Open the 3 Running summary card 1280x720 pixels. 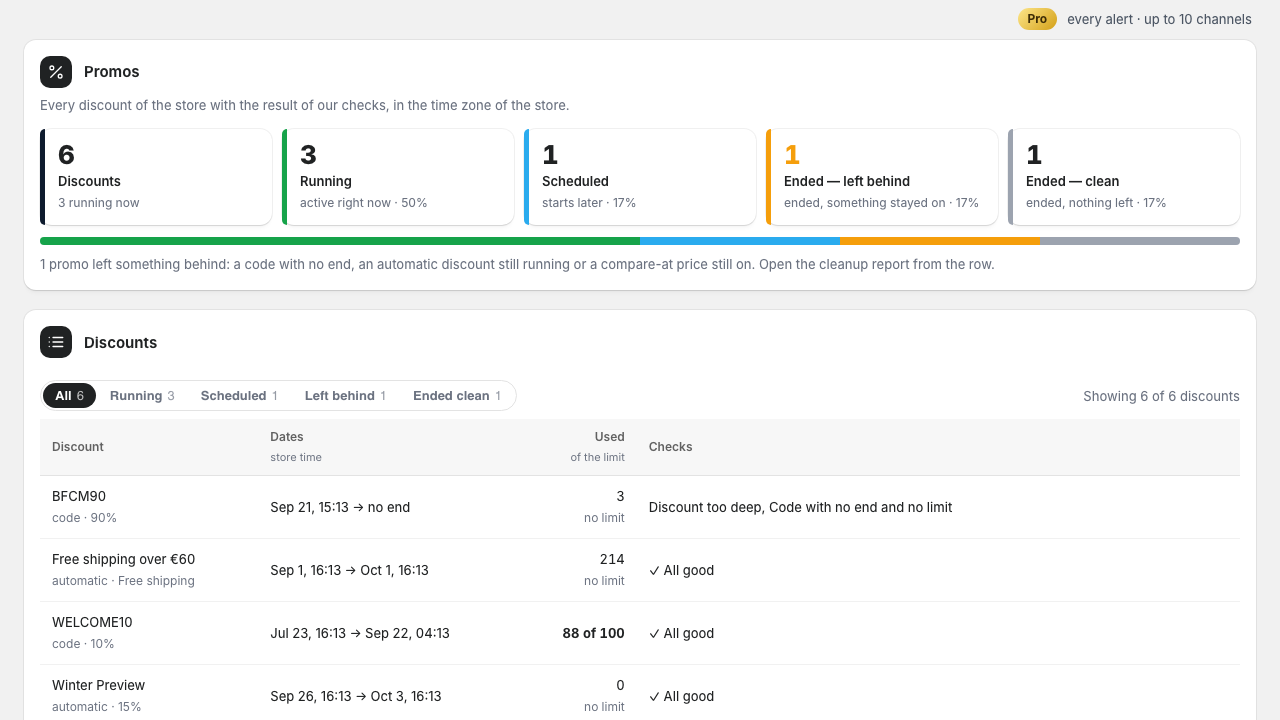pyautogui.click(x=398, y=177)
